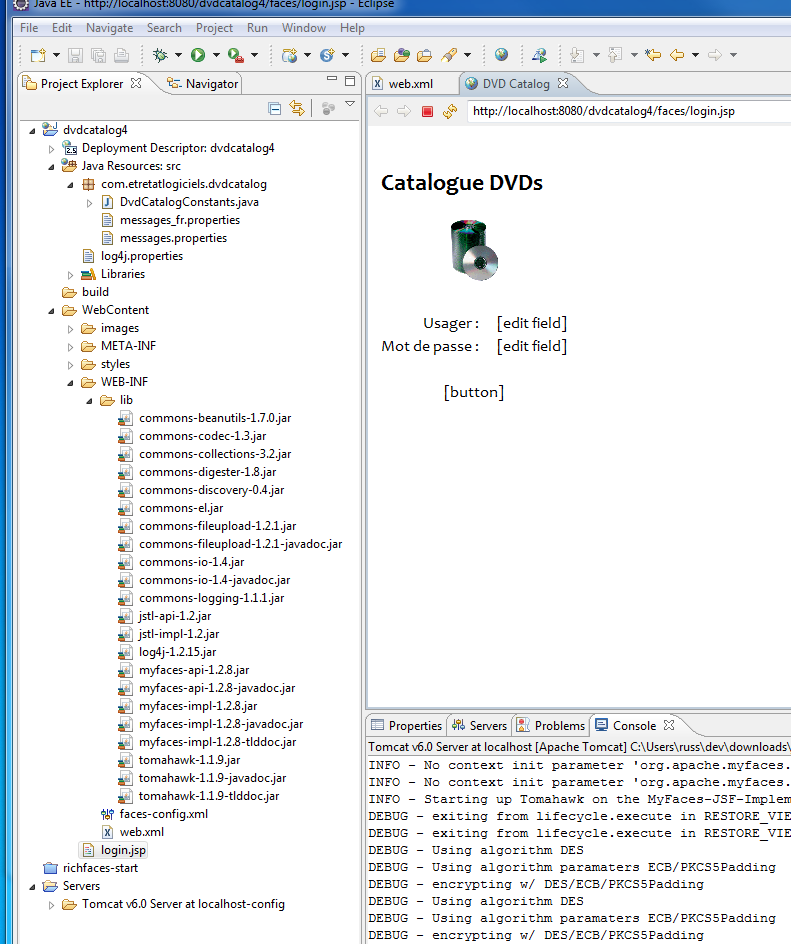Expand the images folder

coord(70,329)
